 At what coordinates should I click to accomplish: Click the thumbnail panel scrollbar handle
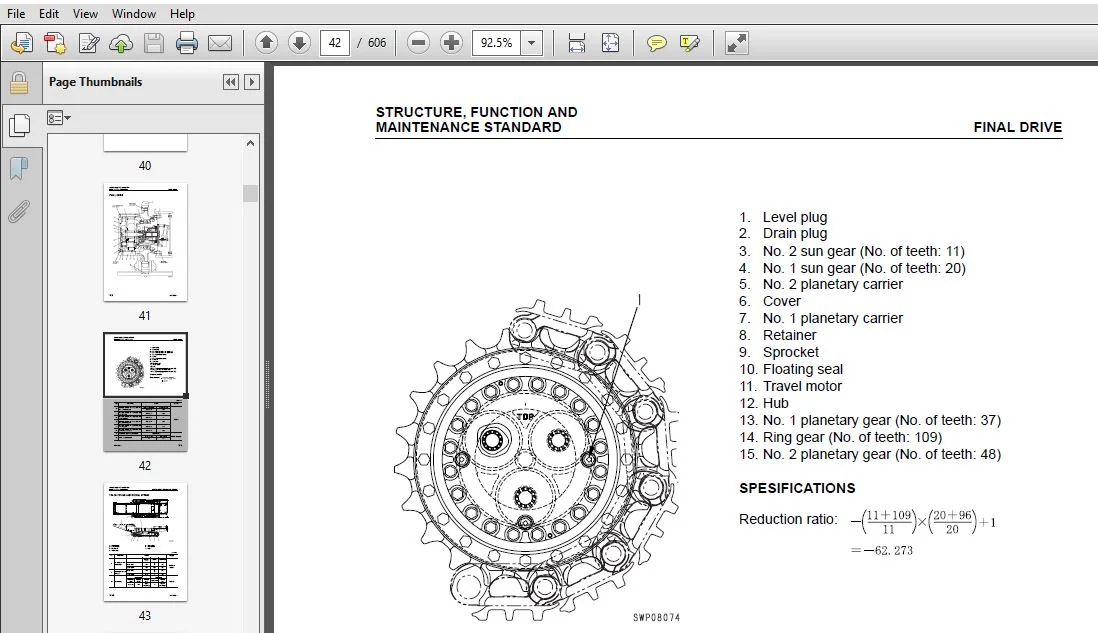point(250,193)
